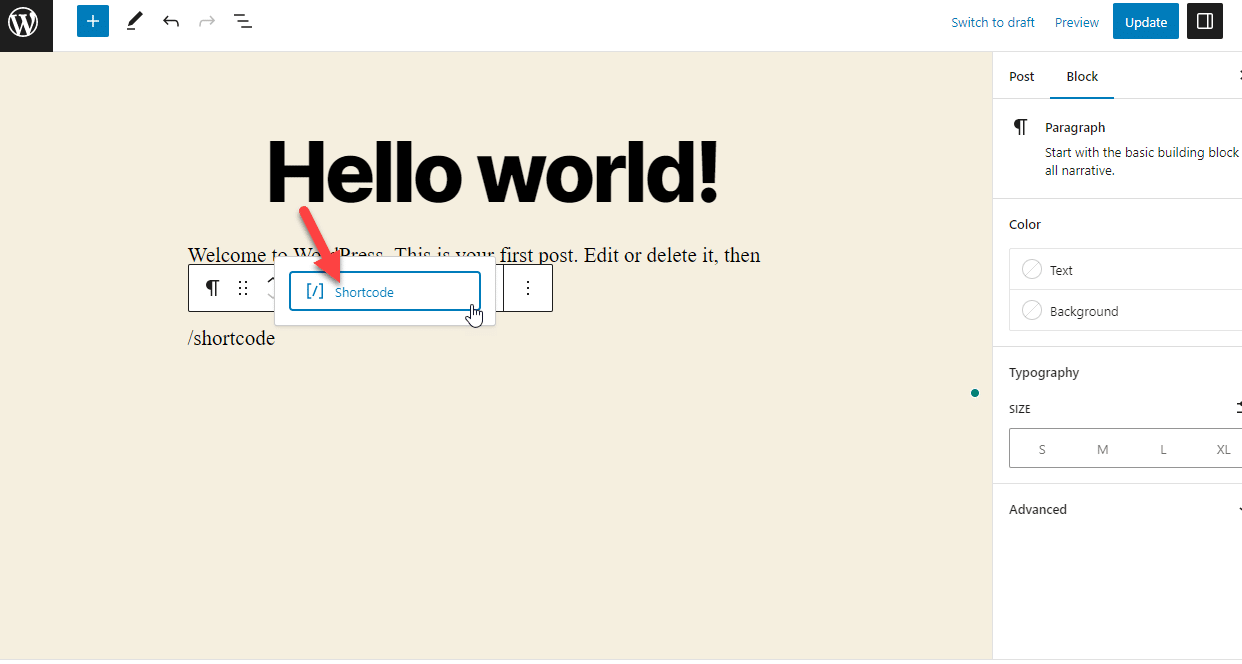Open the block type switcher paragraph icon
Image resolution: width=1242 pixels, height=664 pixels.
(x=212, y=287)
